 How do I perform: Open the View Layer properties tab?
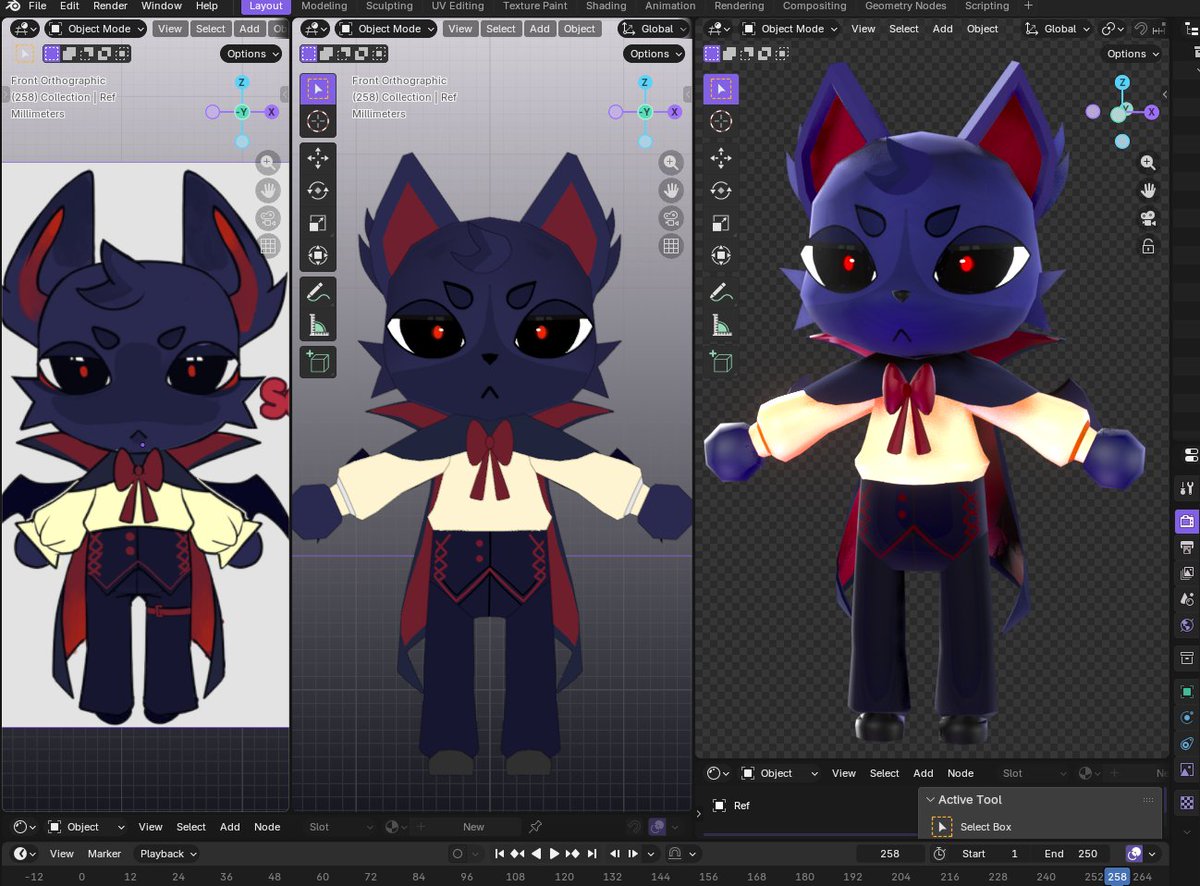[x=1187, y=573]
